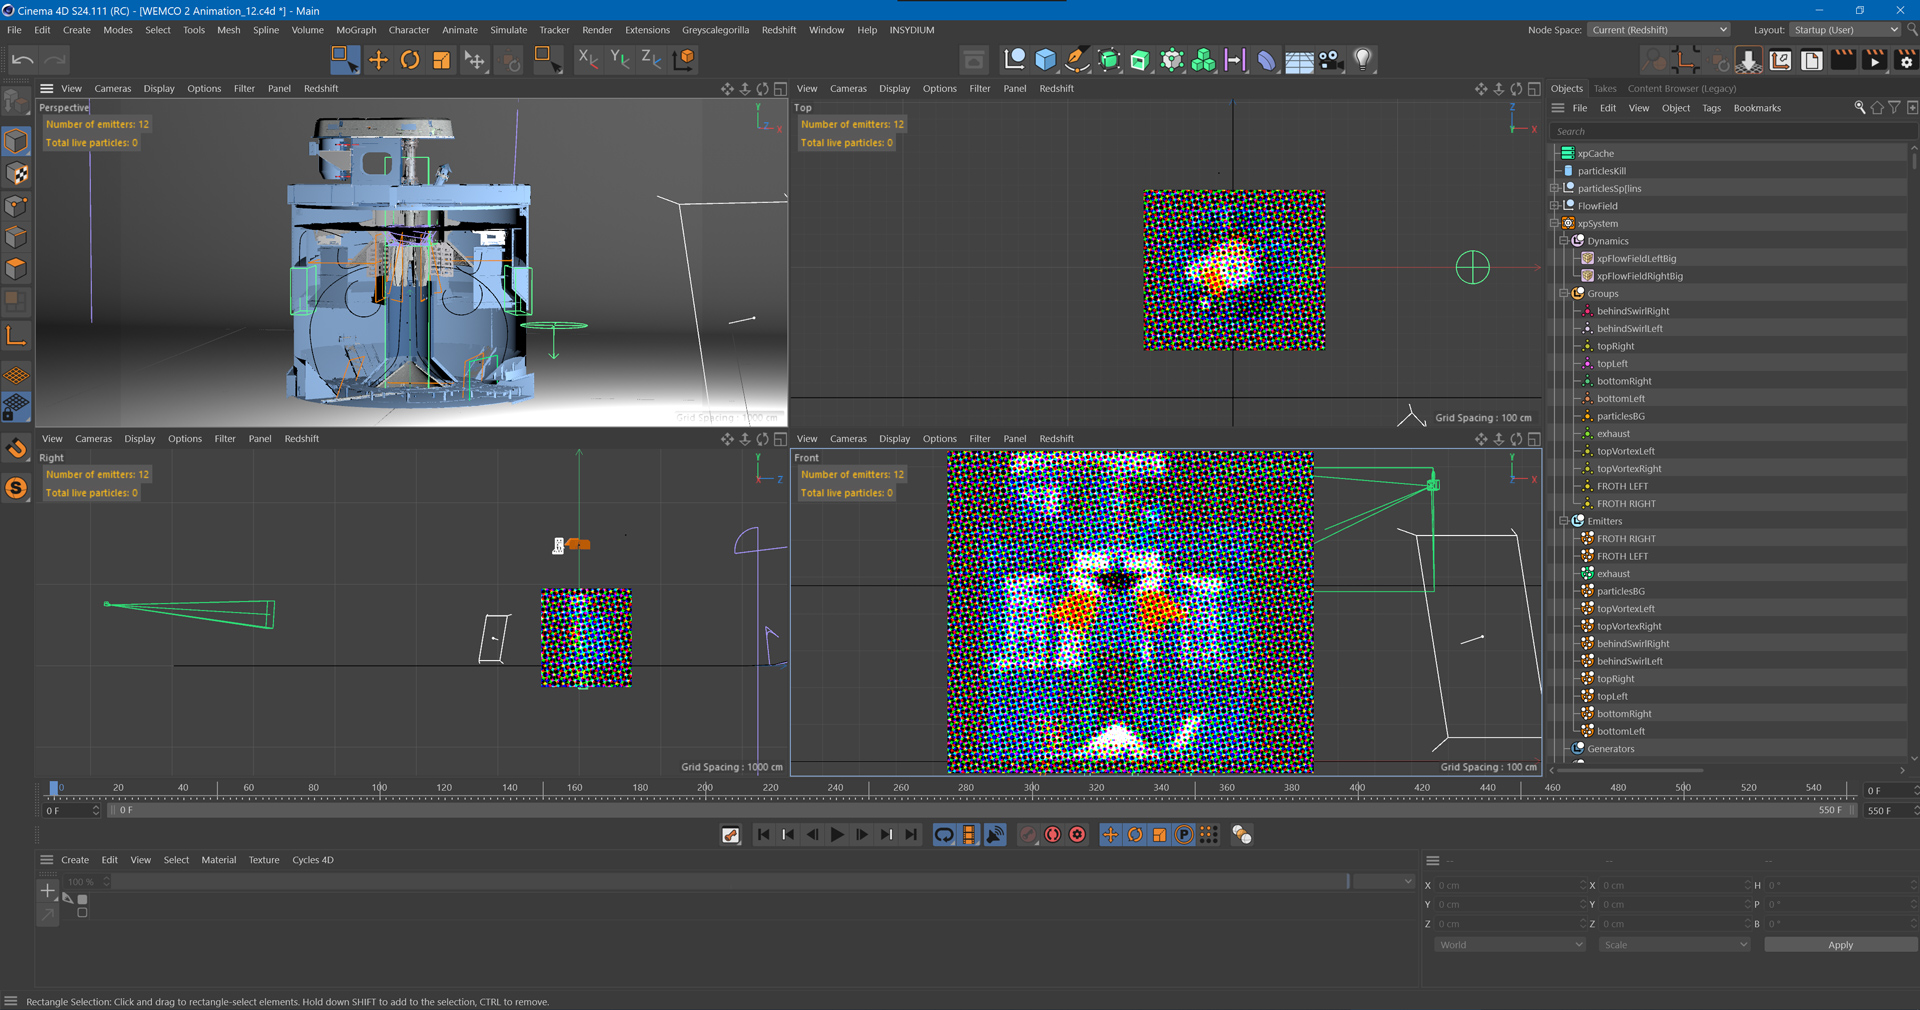Collapse the Emitters group in Objects
Viewport: 1920px width, 1010px height.
(x=1564, y=521)
